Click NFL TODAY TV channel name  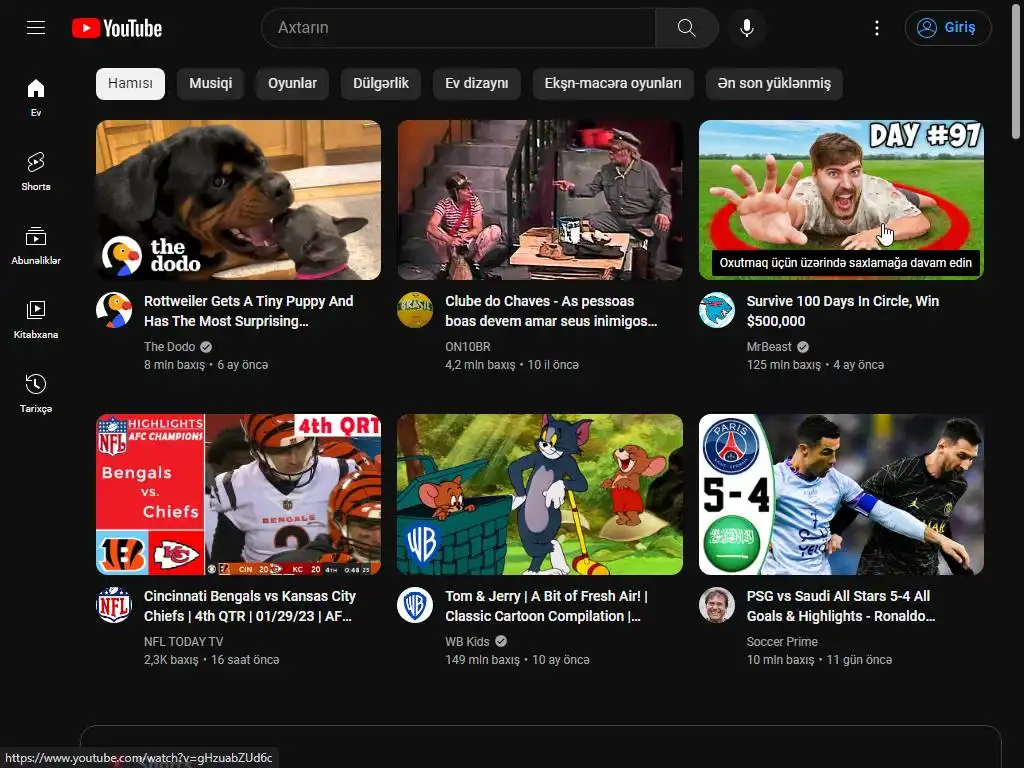point(184,642)
